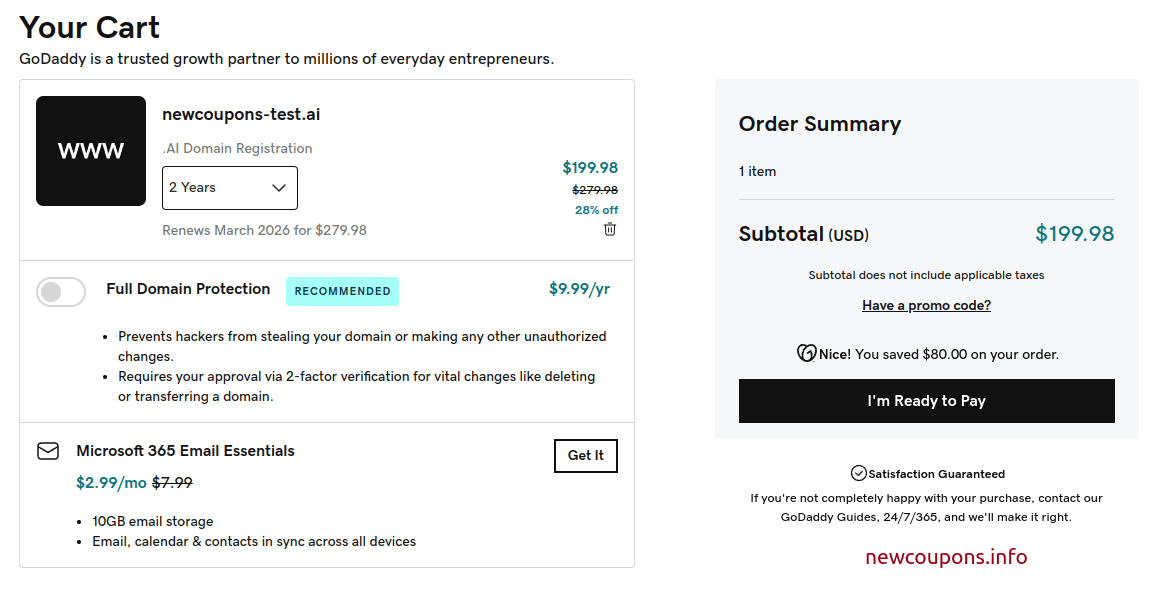Viewport: 1176px width, 589px height.
Task: Click the black WWW domain thumbnail
Action: click(91, 151)
